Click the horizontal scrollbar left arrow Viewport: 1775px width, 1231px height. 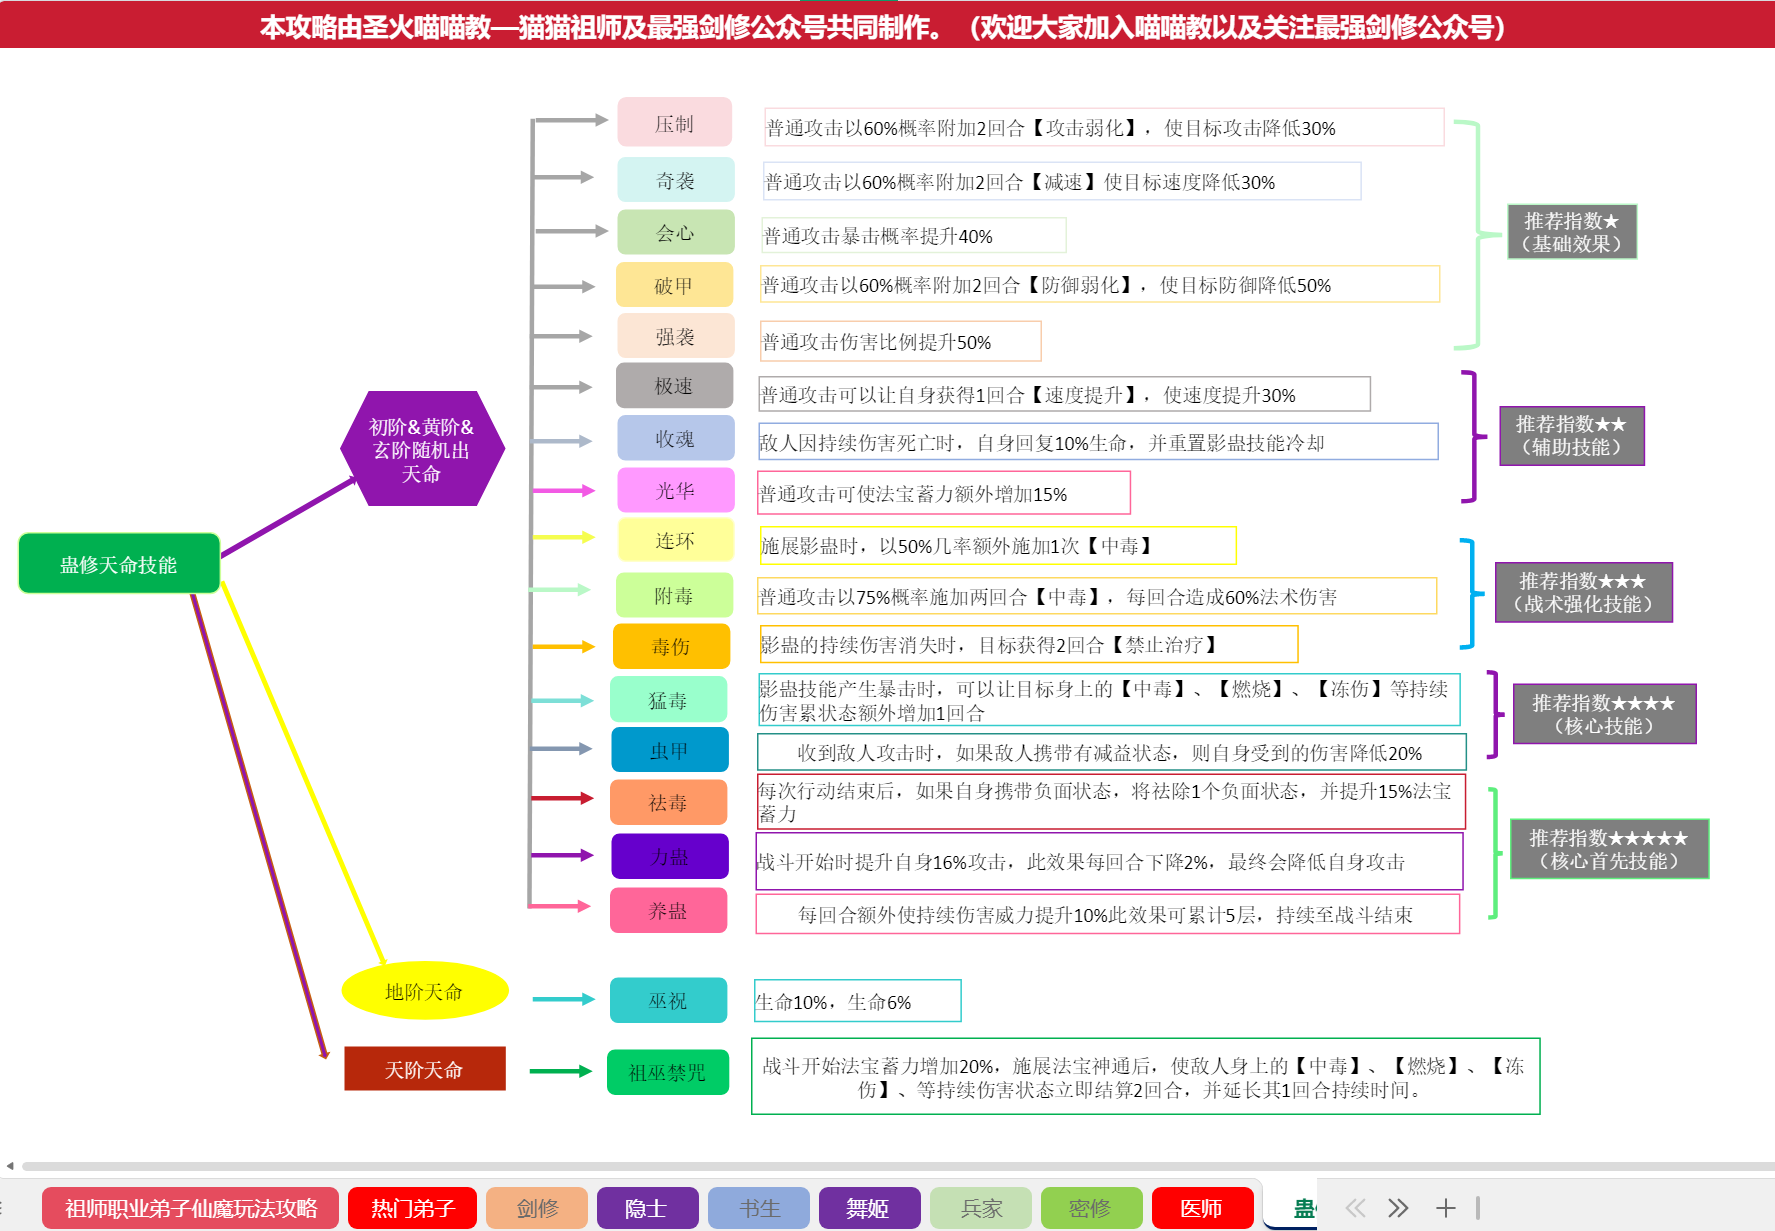[10, 1166]
